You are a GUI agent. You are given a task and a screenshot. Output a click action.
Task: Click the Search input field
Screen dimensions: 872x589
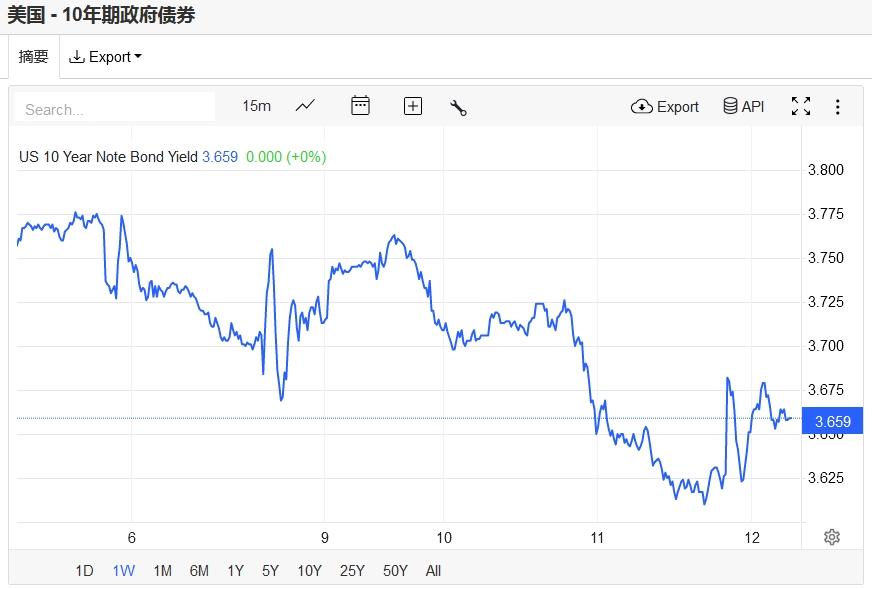115,108
